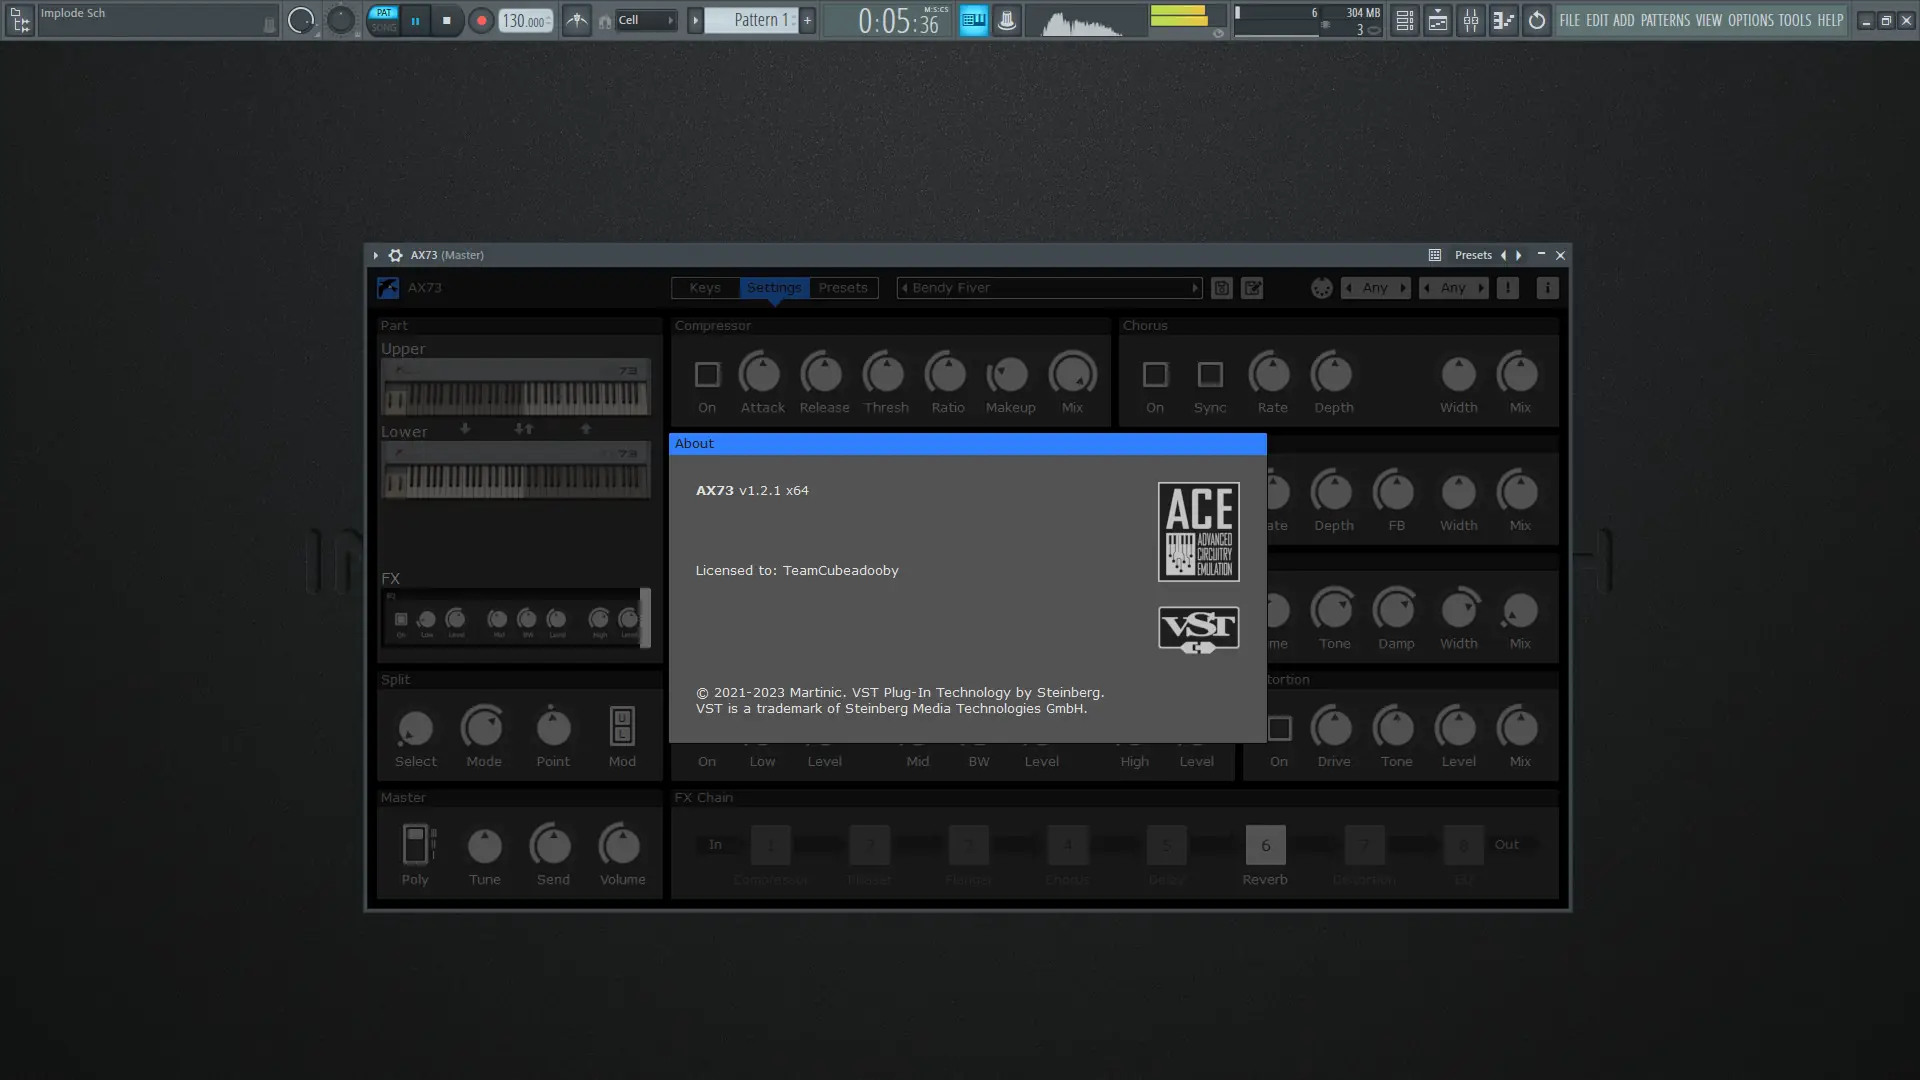Add a new pattern with plus button
The height and width of the screenshot is (1080, 1920).
(807, 20)
